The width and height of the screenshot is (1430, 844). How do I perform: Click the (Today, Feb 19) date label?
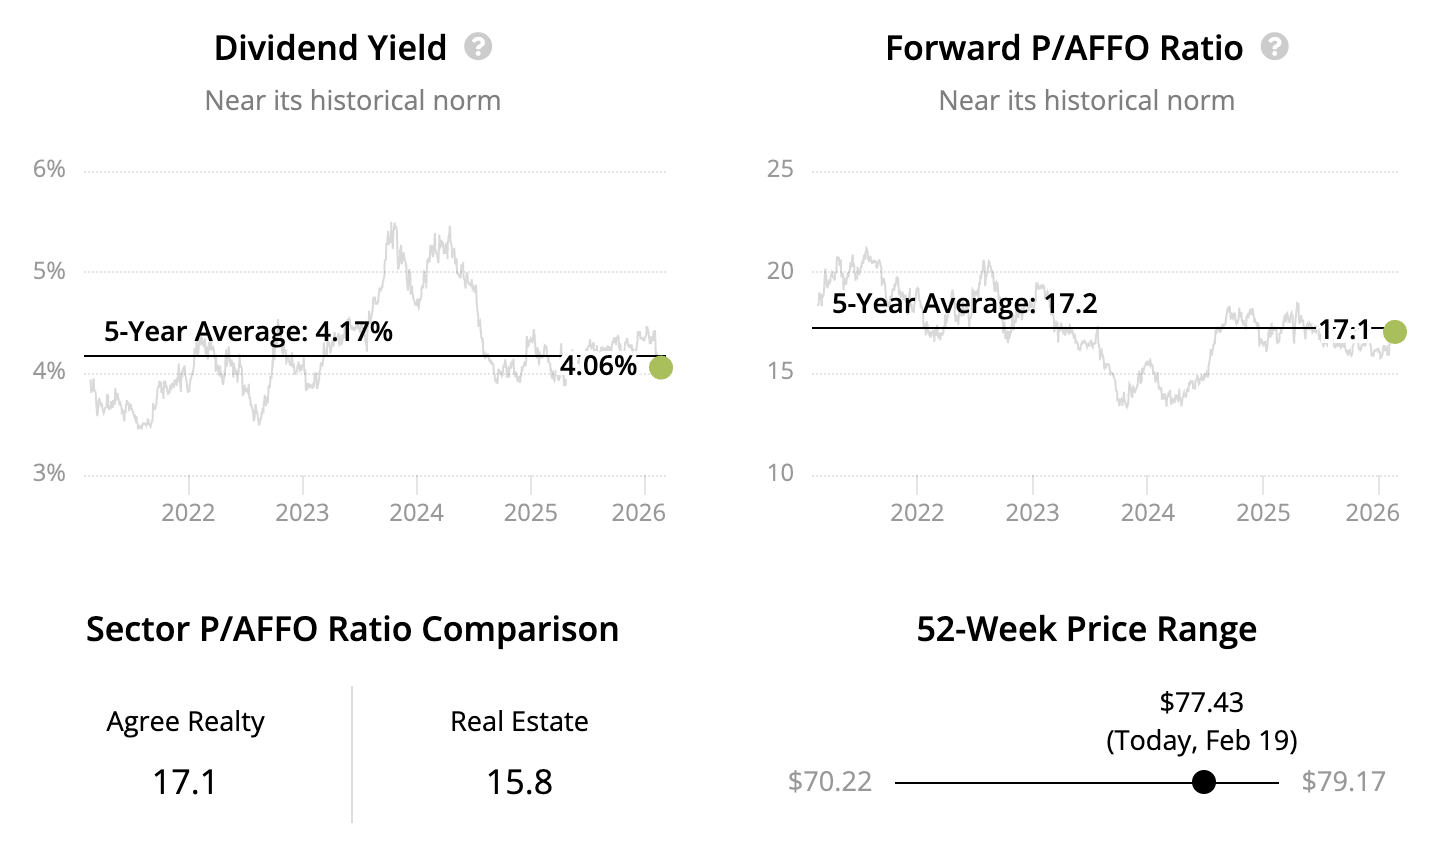[1201, 741]
